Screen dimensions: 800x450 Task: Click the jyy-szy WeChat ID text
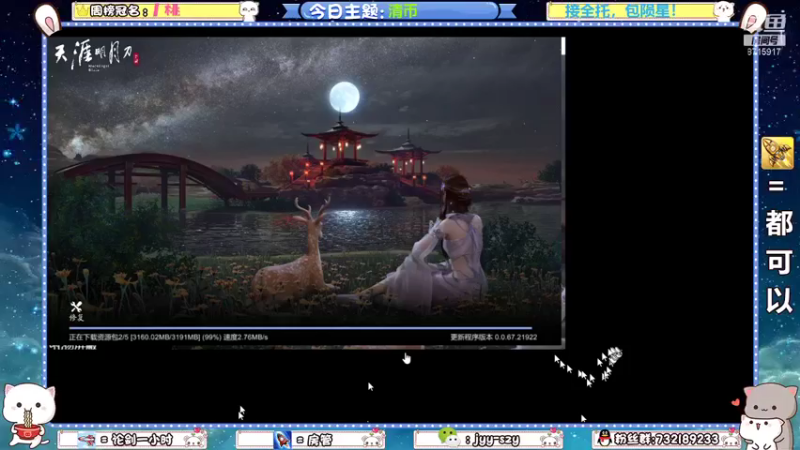496,439
